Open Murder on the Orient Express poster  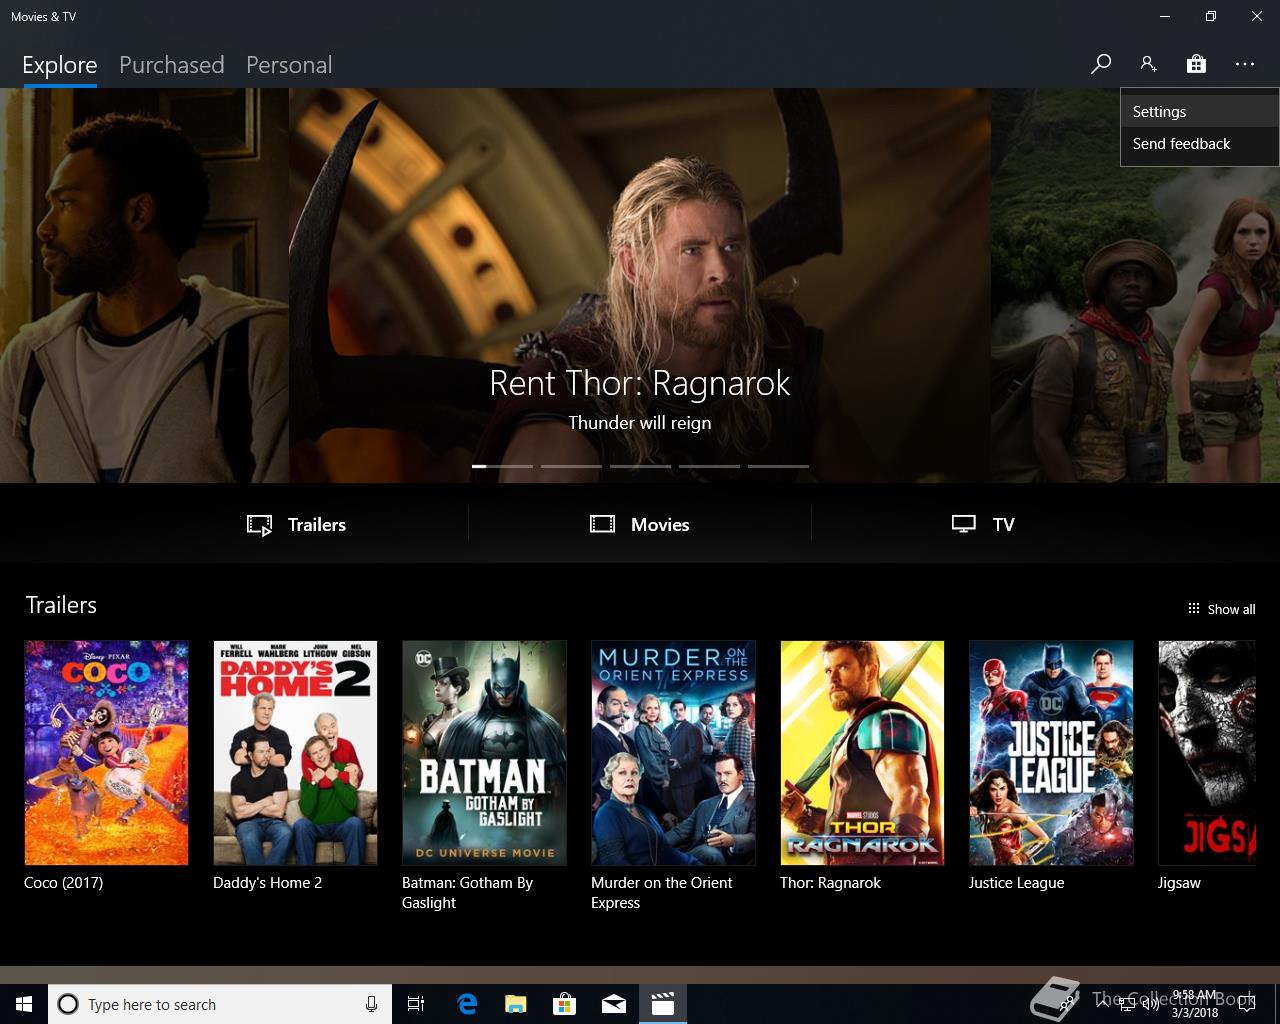(673, 753)
